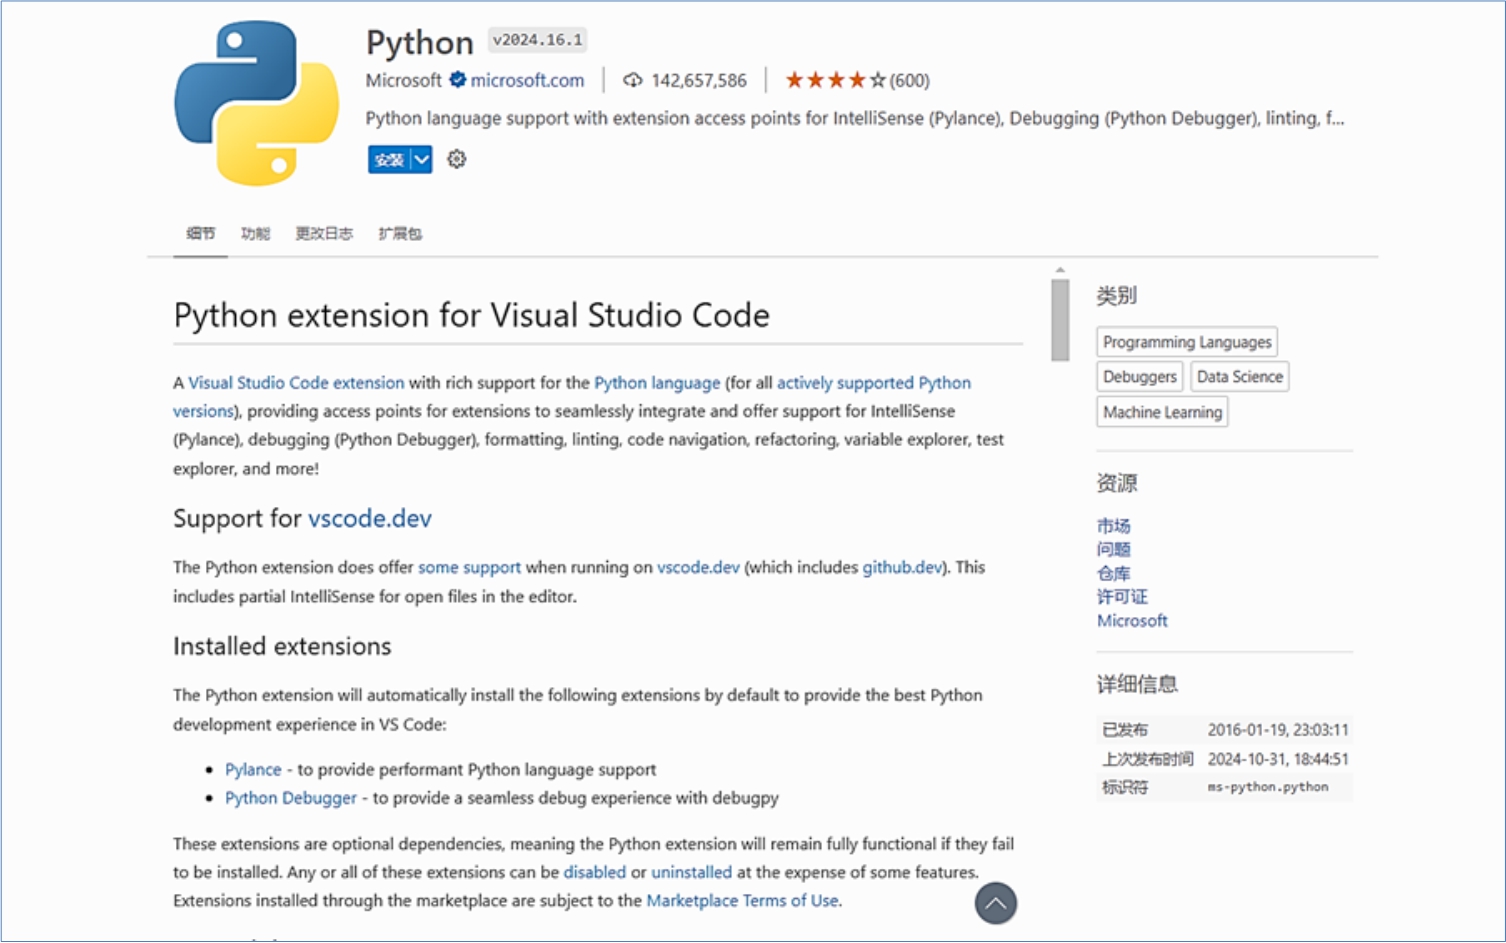The height and width of the screenshot is (943, 1506).
Task: Open the Python language link
Action: [657, 382]
